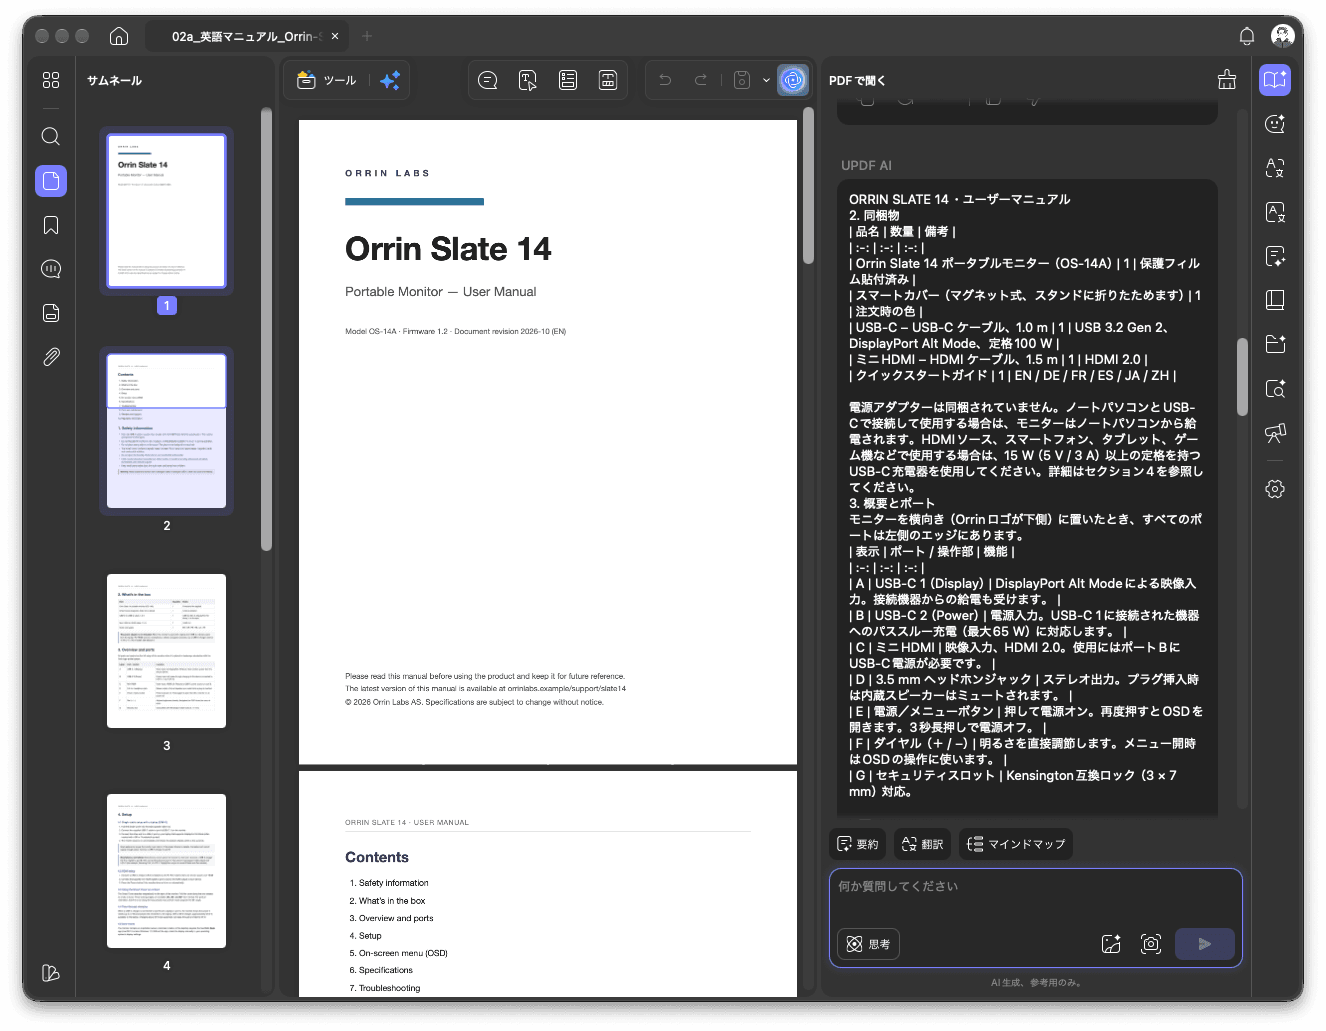Open the attachments paperclip panel

pyautogui.click(x=51, y=357)
